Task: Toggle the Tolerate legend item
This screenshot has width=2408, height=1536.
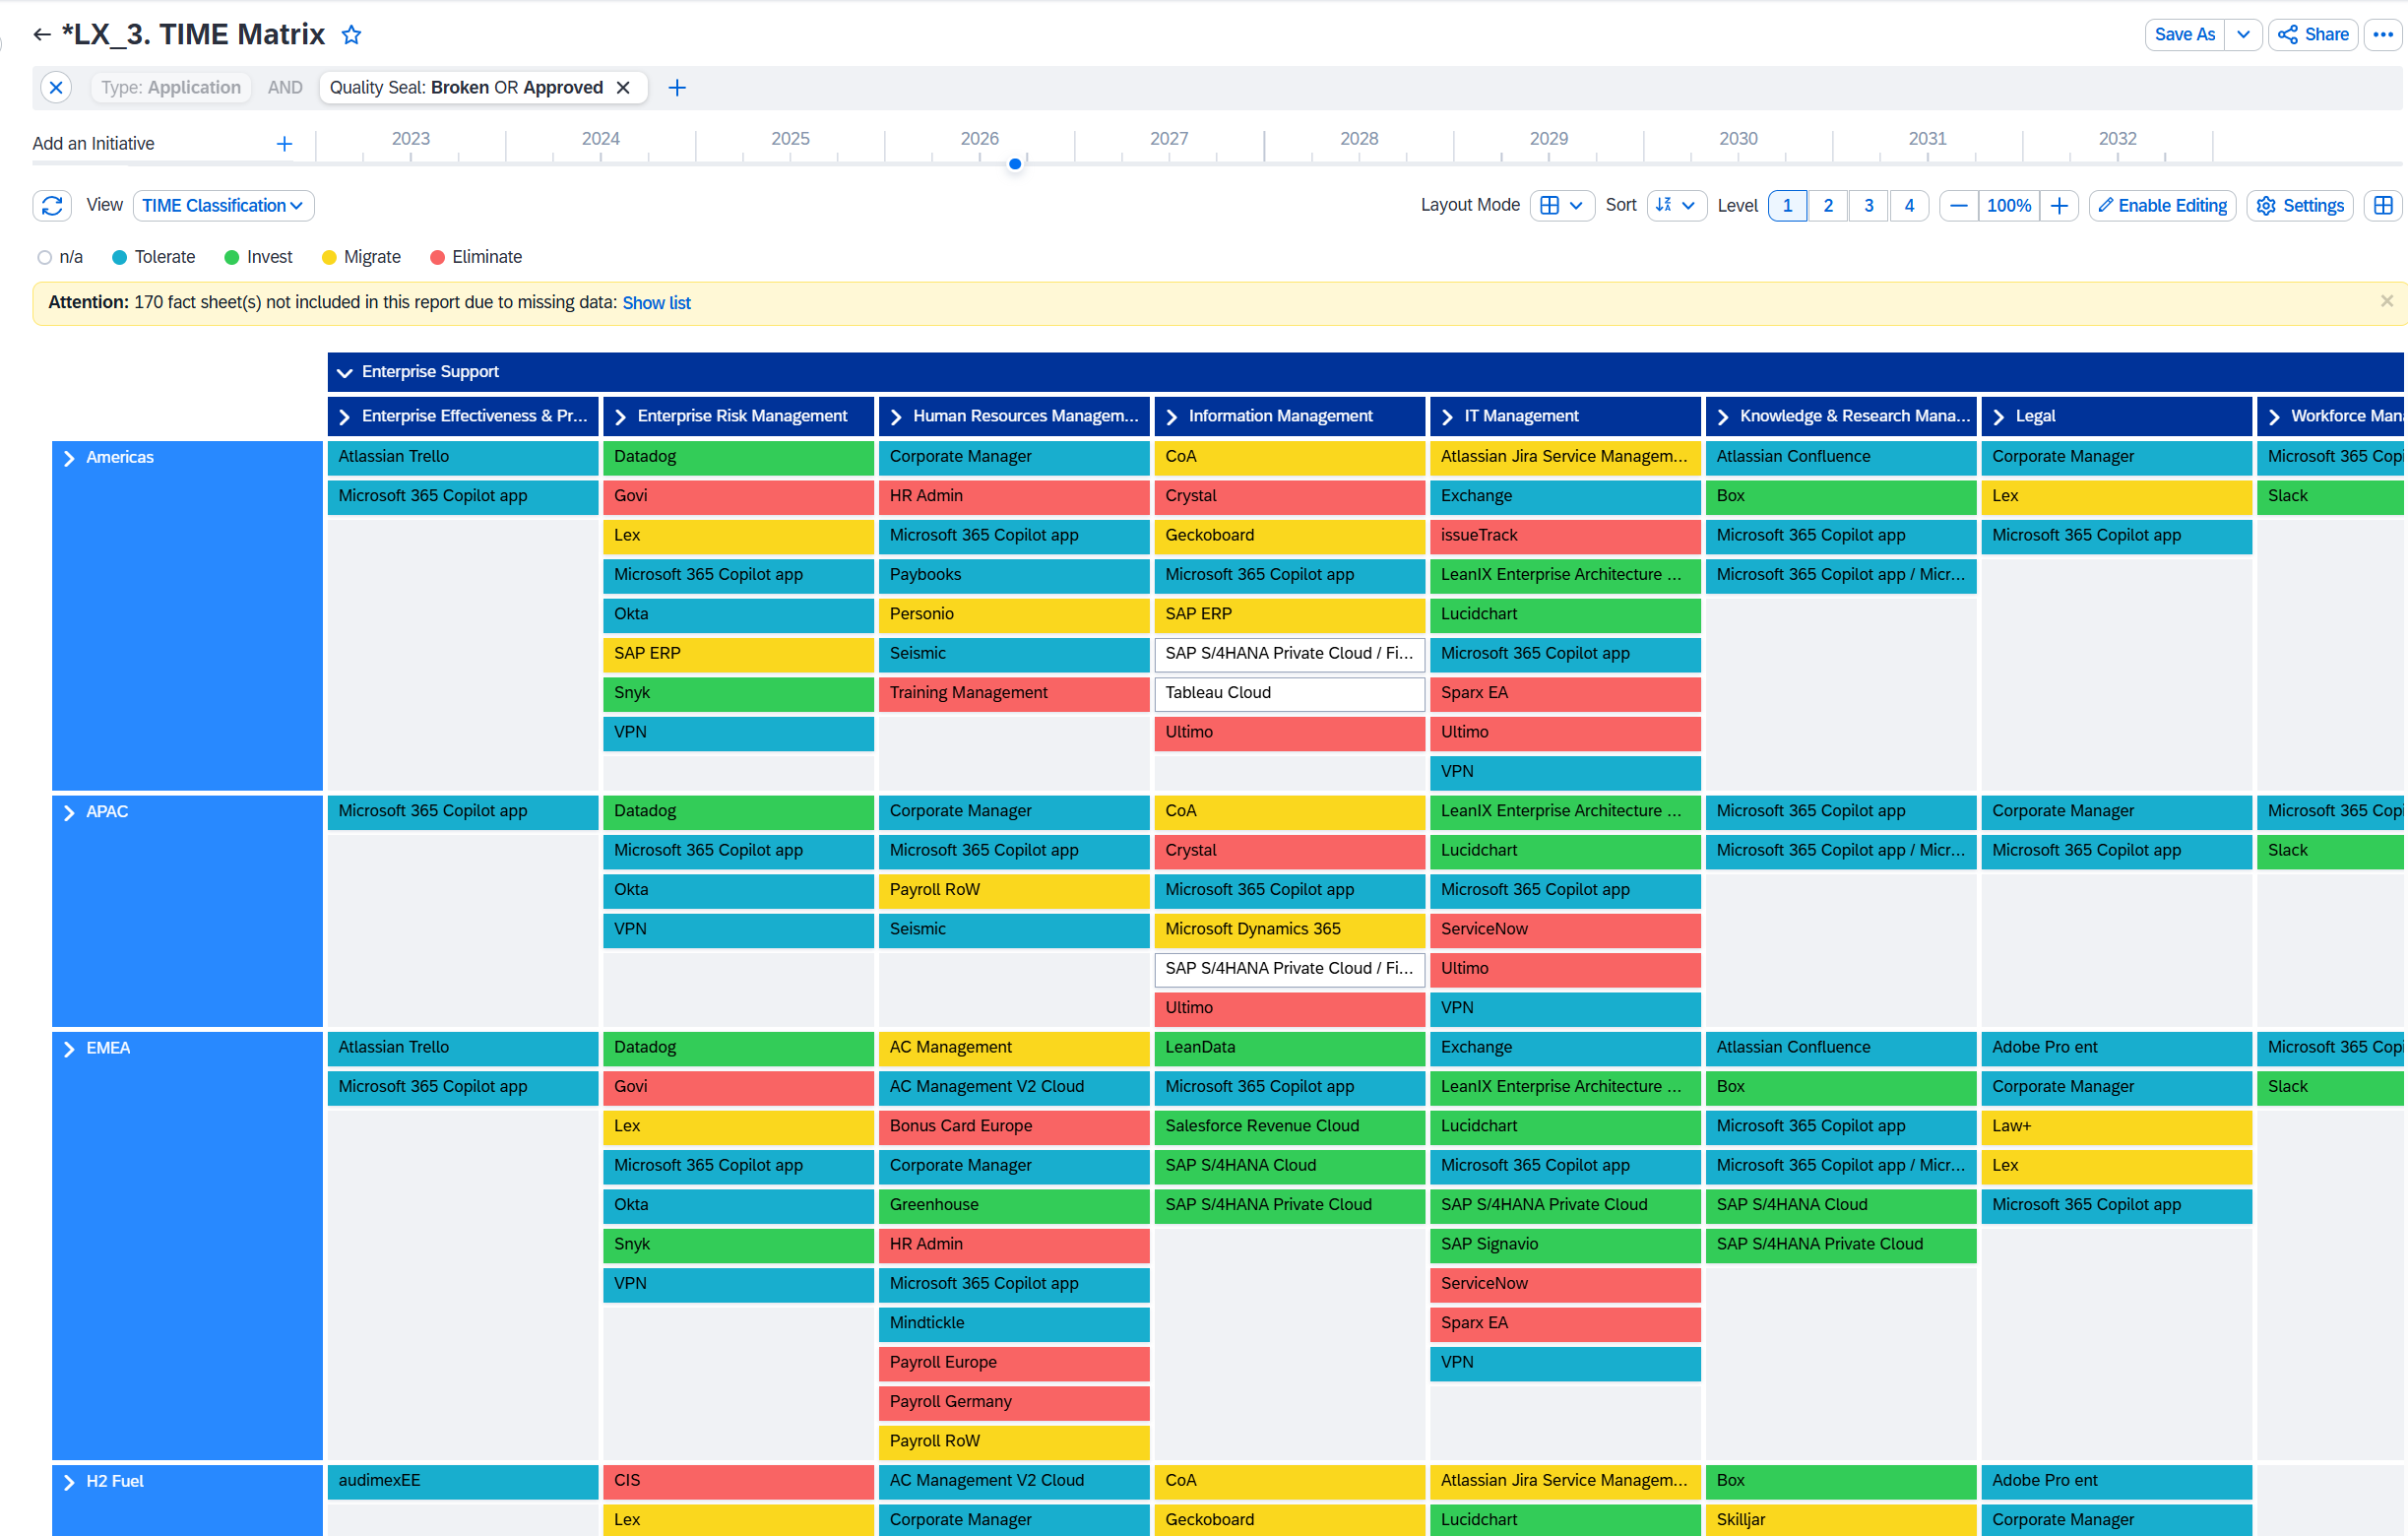Action: point(154,257)
